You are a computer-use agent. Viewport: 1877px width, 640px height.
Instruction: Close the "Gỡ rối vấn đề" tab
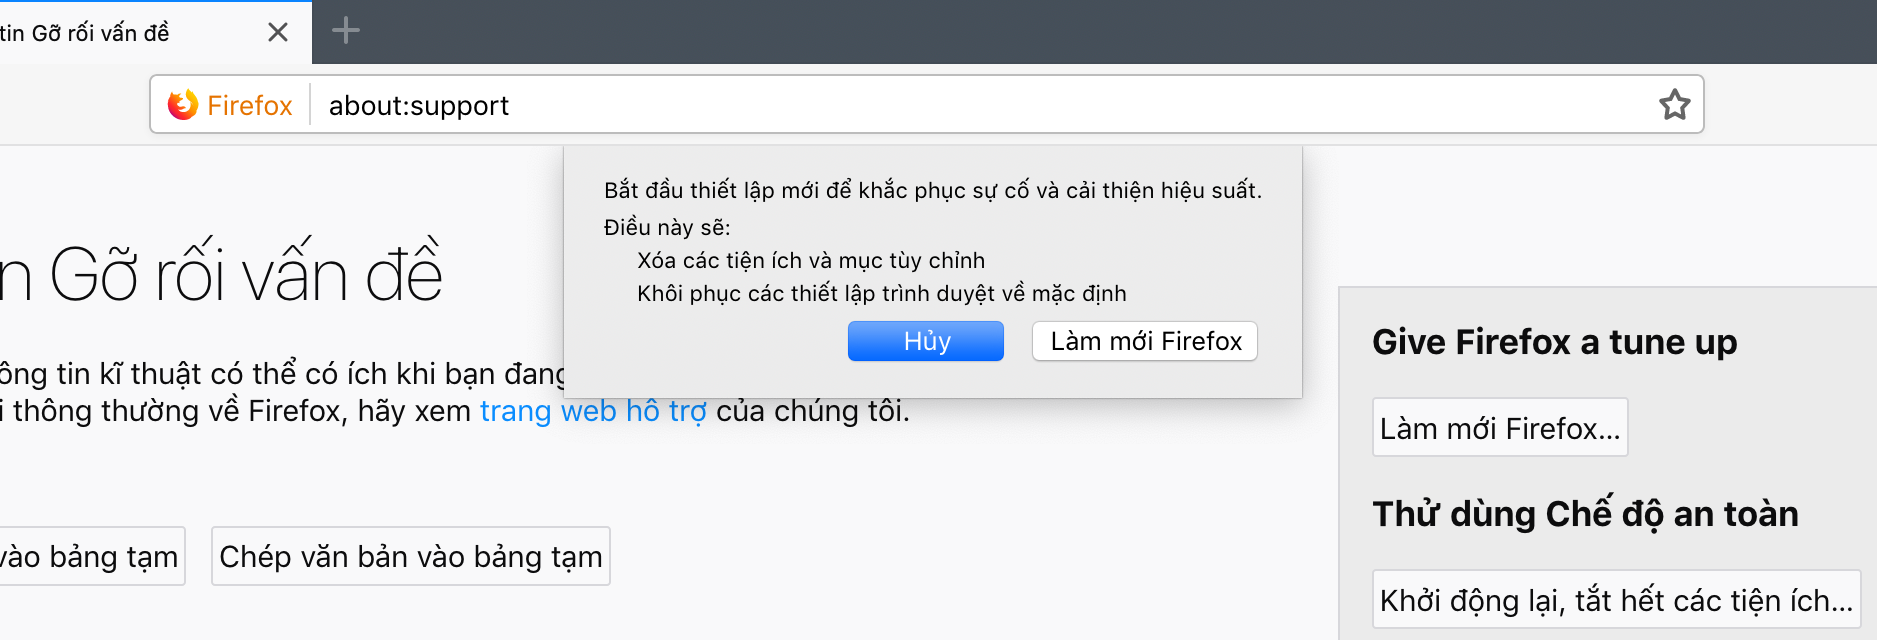(278, 33)
